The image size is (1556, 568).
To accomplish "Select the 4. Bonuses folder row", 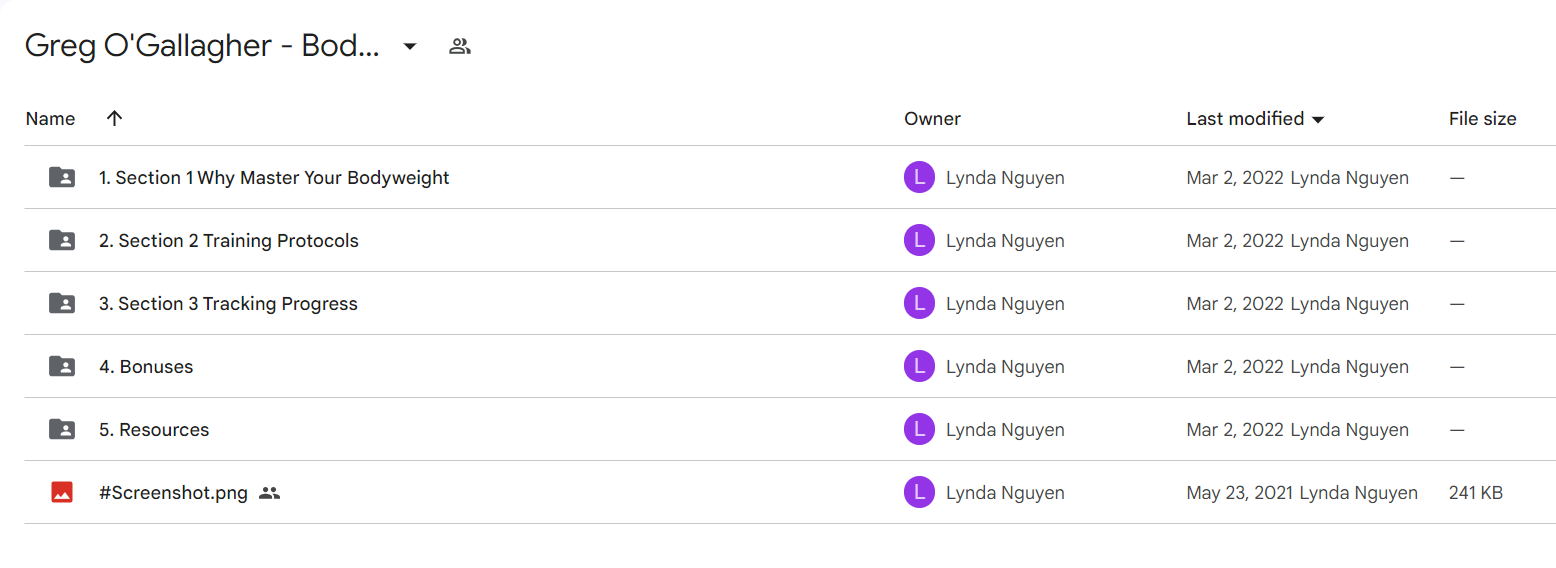I will pos(790,366).
